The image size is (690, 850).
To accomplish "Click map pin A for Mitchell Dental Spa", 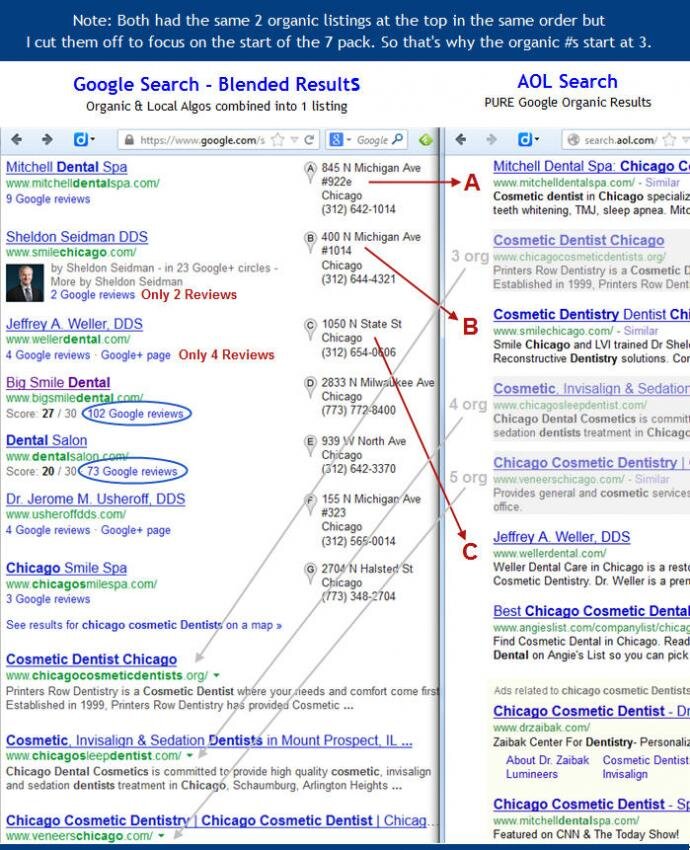I will click(x=310, y=171).
